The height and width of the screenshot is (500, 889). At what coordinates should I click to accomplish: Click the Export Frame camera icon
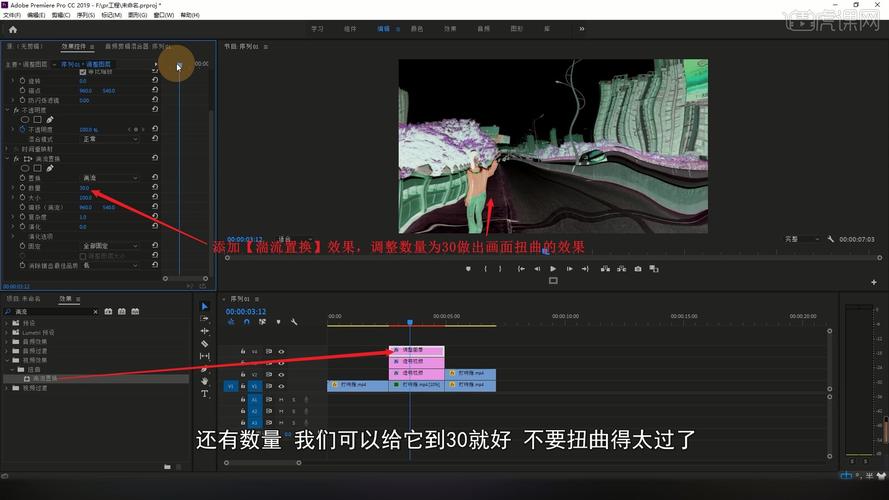click(638, 269)
